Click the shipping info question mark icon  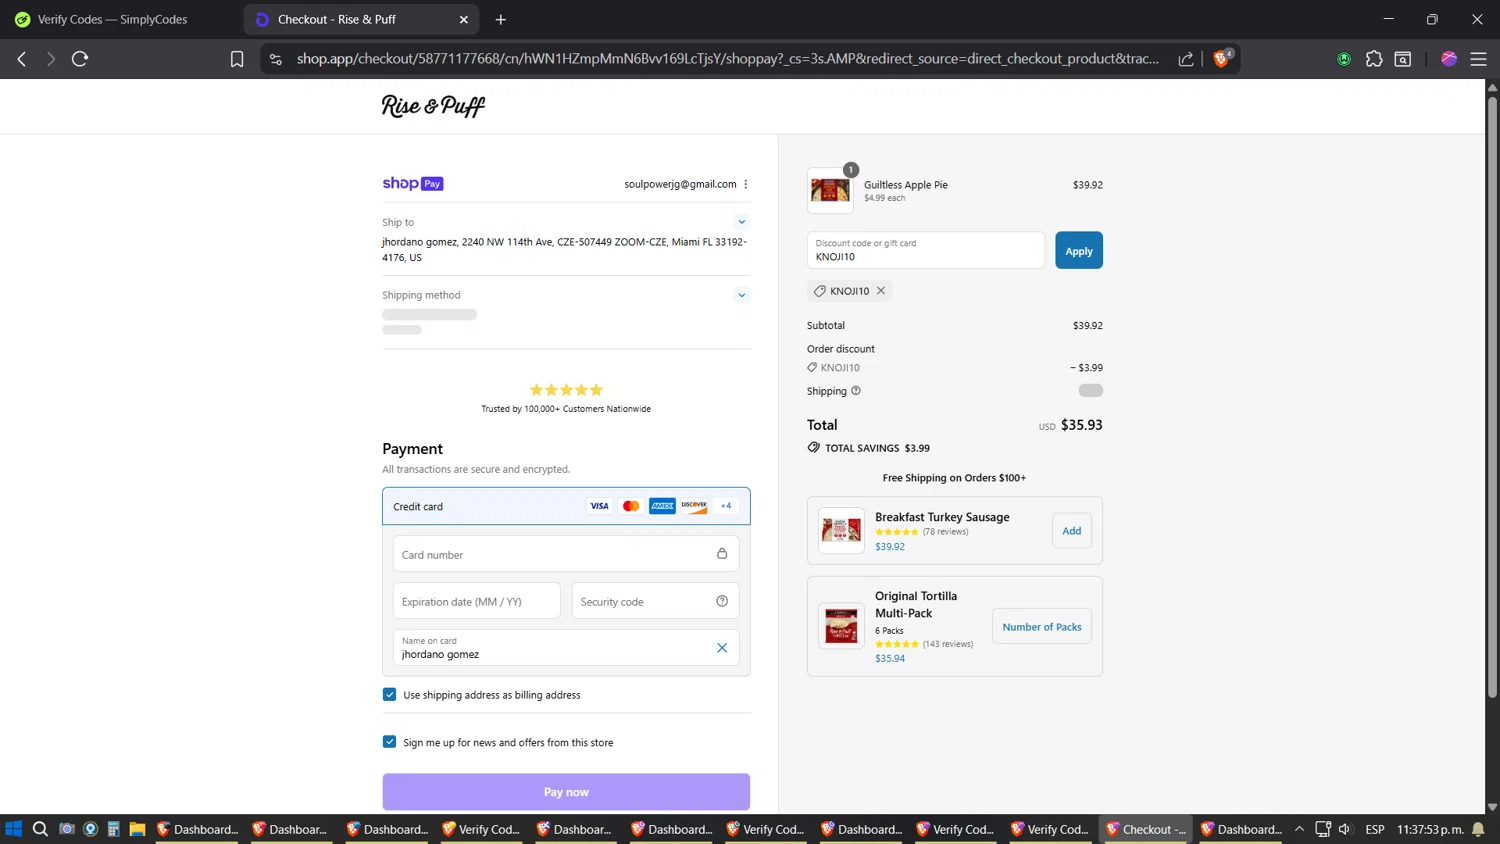[856, 391]
